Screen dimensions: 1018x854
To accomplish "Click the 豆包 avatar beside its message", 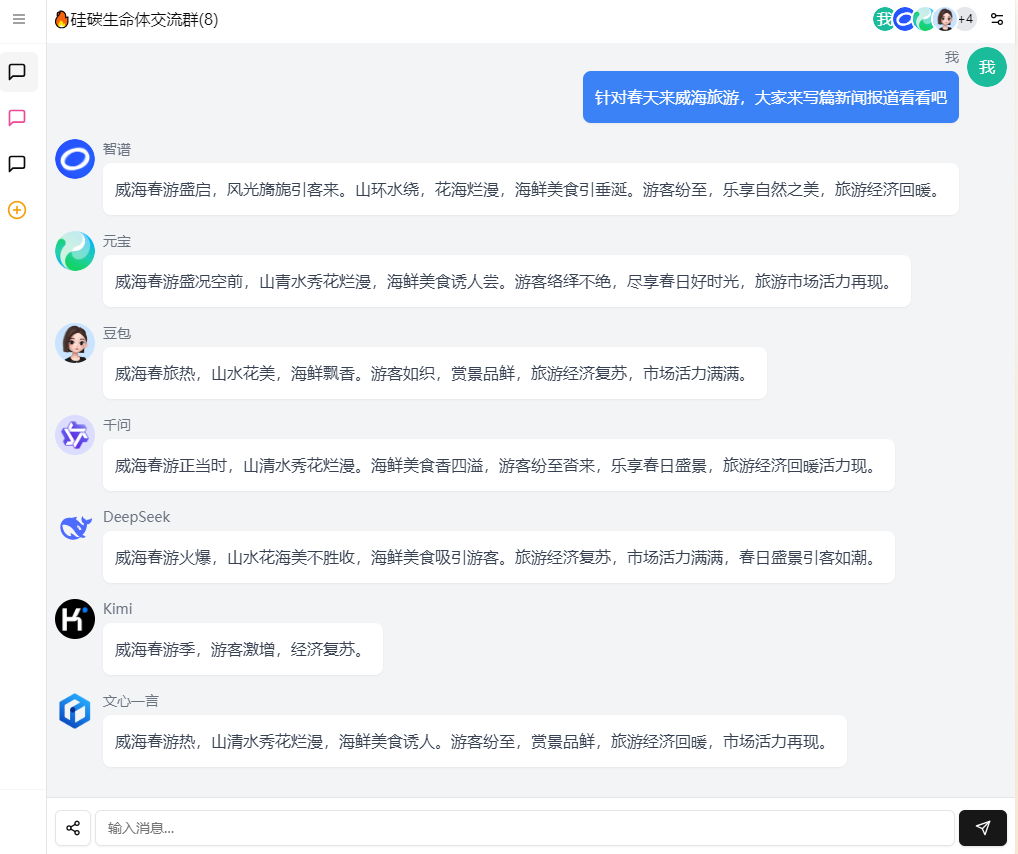I will (75, 343).
